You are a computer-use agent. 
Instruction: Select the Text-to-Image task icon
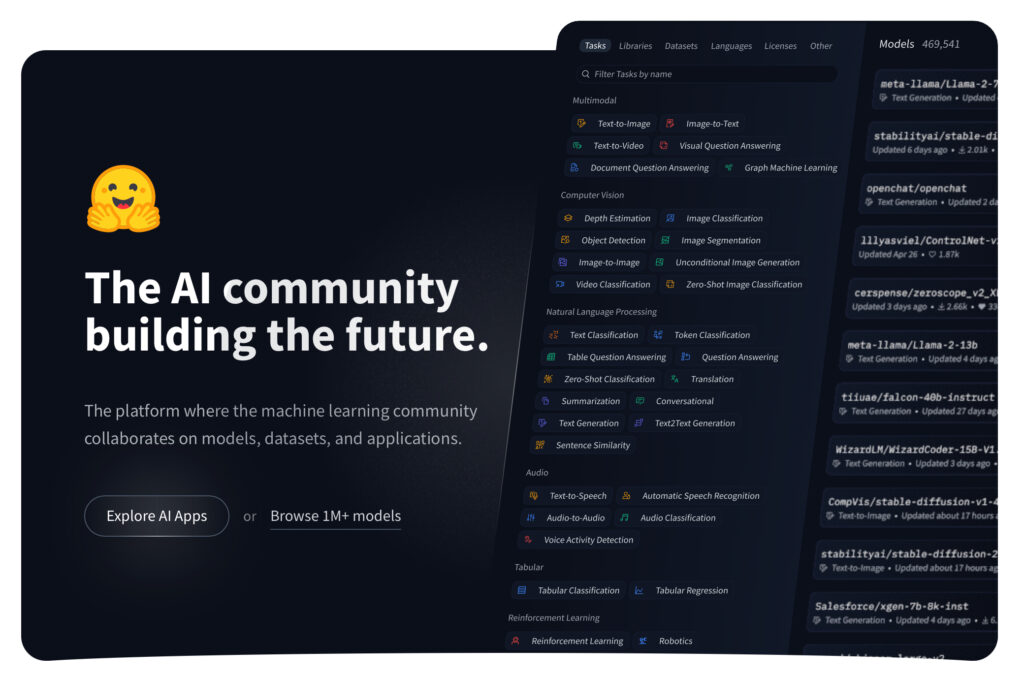[x=581, y=123]
